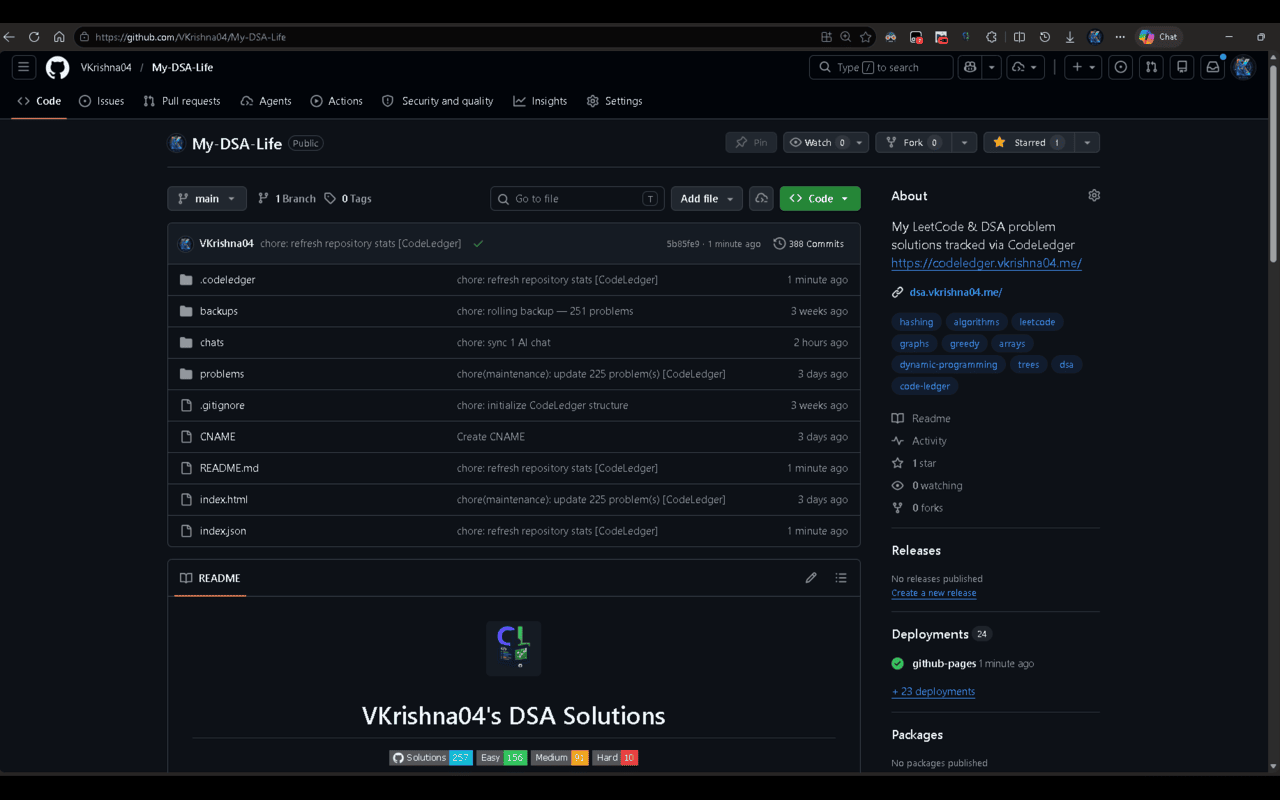Click the Pin repository button
Viewport: 1280px width, 800px height.
751,143
